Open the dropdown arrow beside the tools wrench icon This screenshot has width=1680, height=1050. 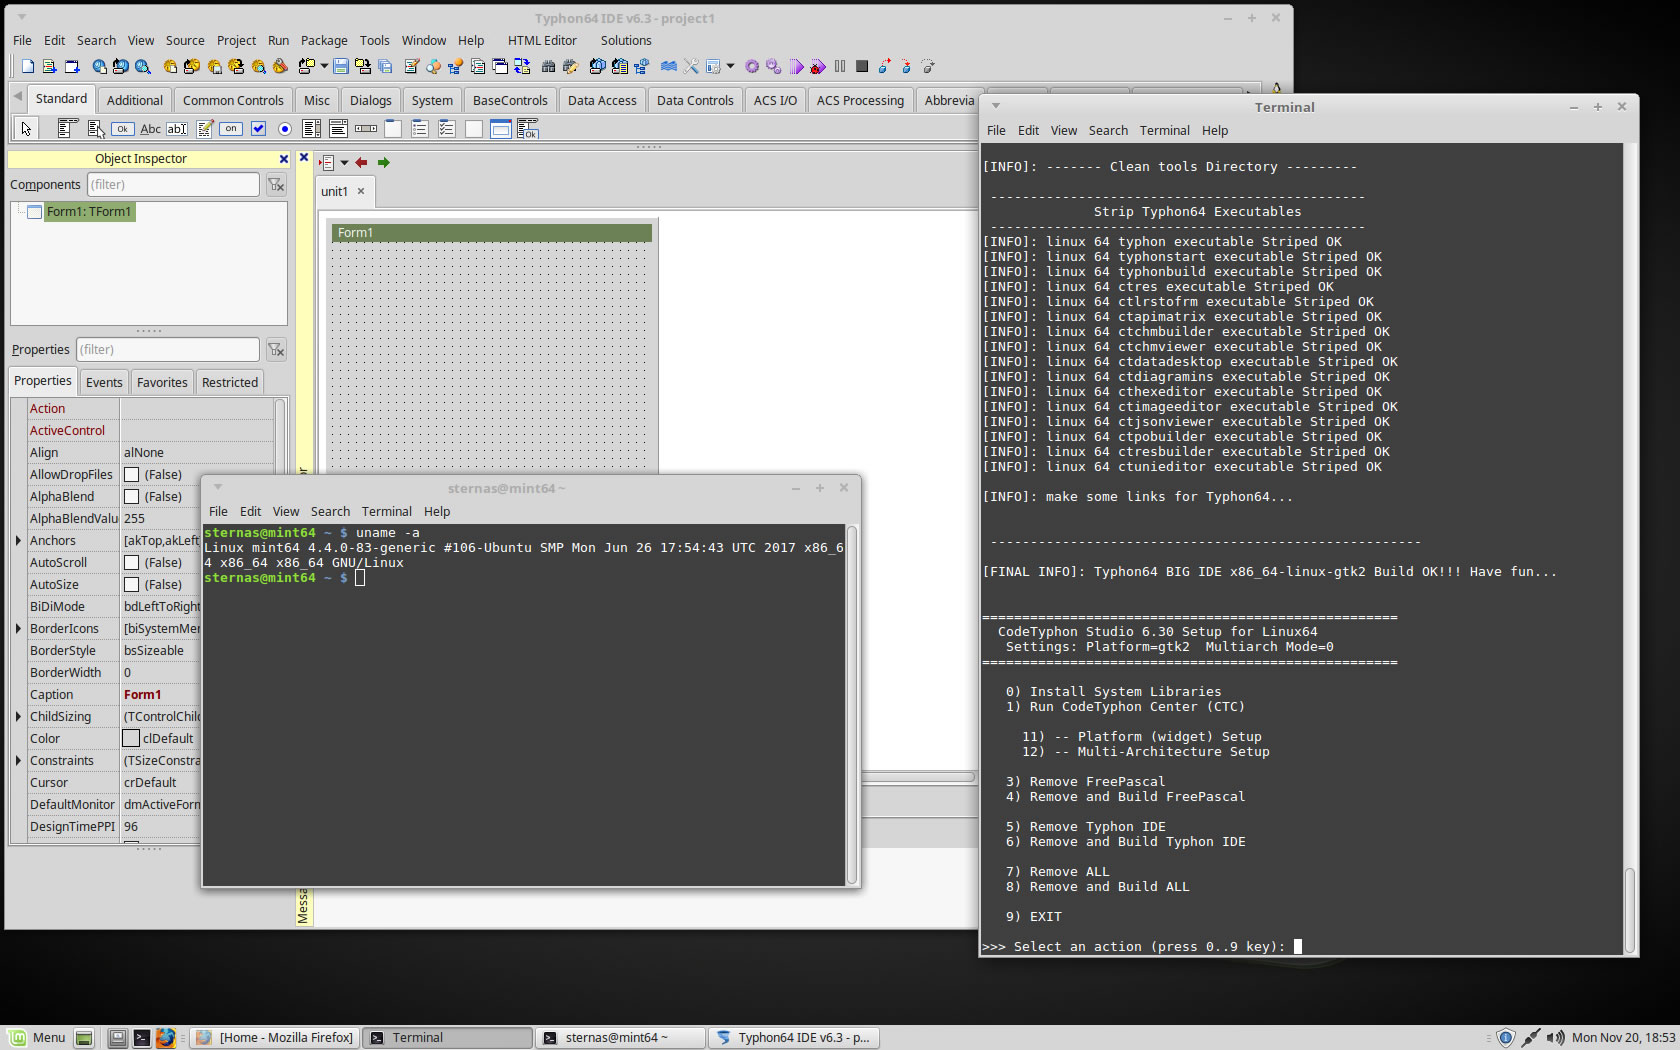click(x=730, y=67)
